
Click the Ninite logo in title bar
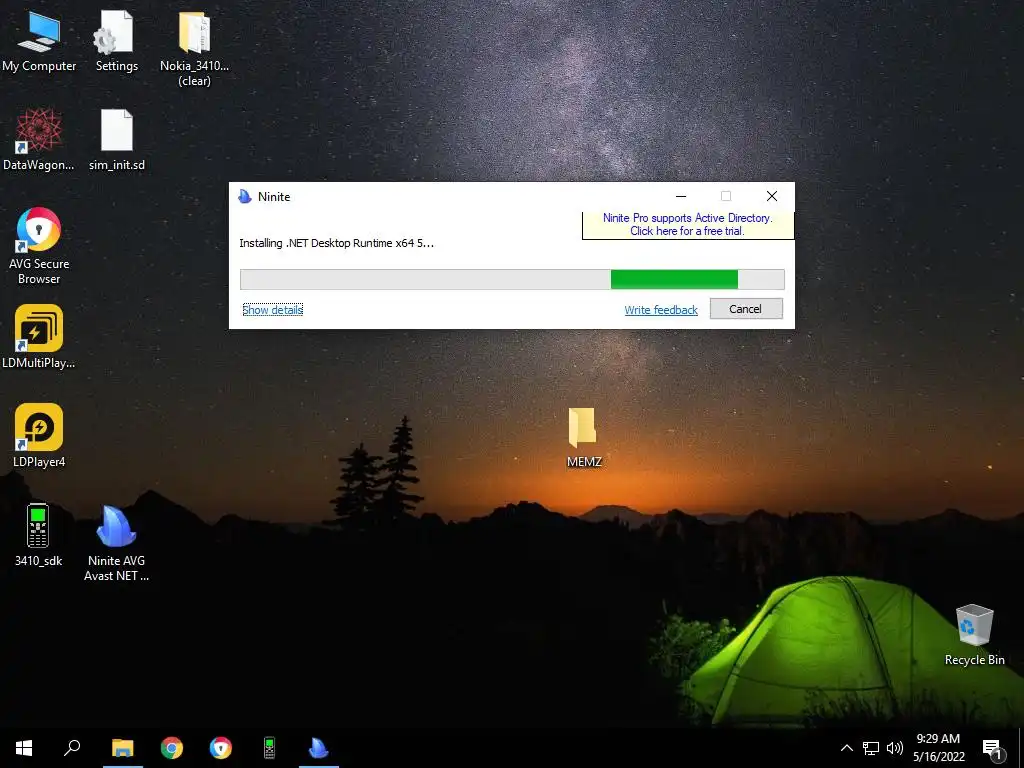coord(245,197)
